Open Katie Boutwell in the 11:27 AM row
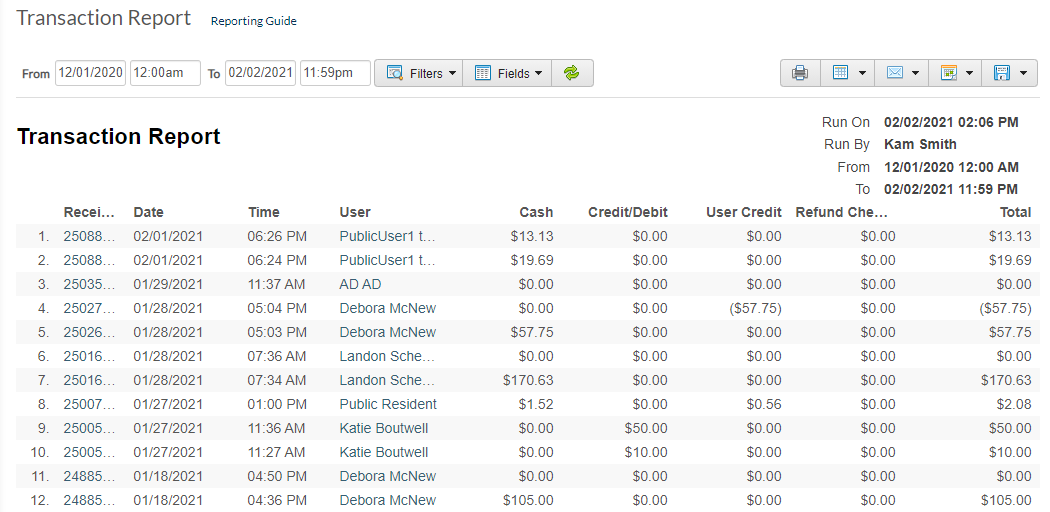Viewport: 1050px width, 512px height. (384, 453)
